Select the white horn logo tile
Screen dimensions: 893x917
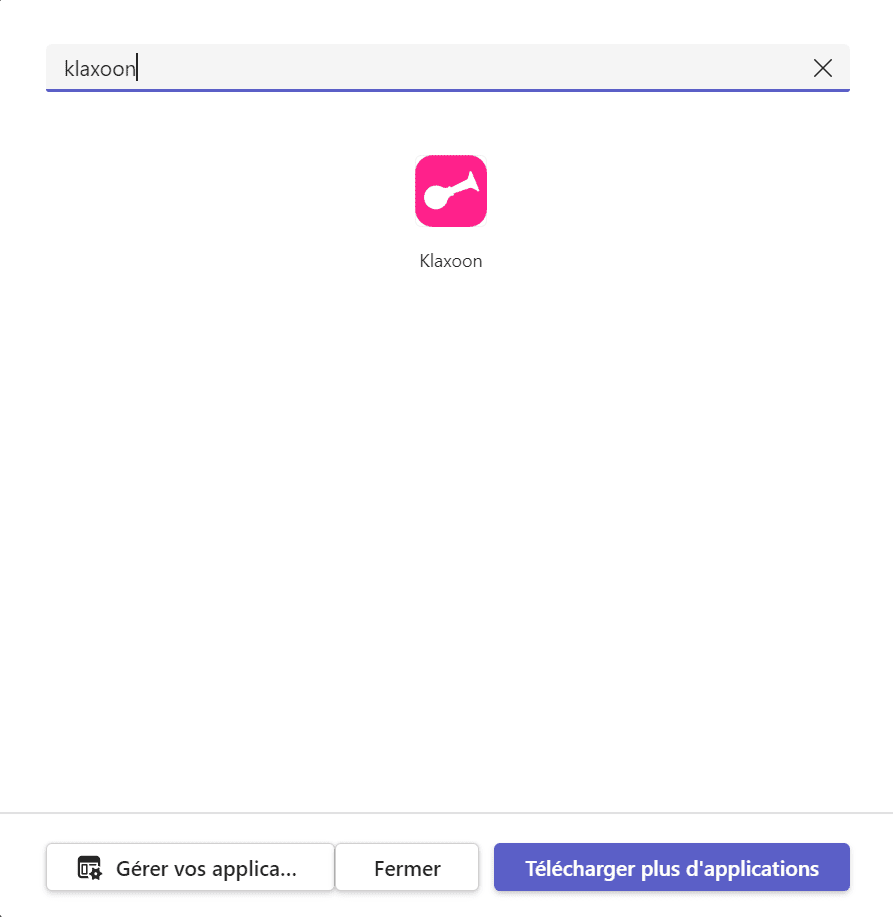point(451,191)
